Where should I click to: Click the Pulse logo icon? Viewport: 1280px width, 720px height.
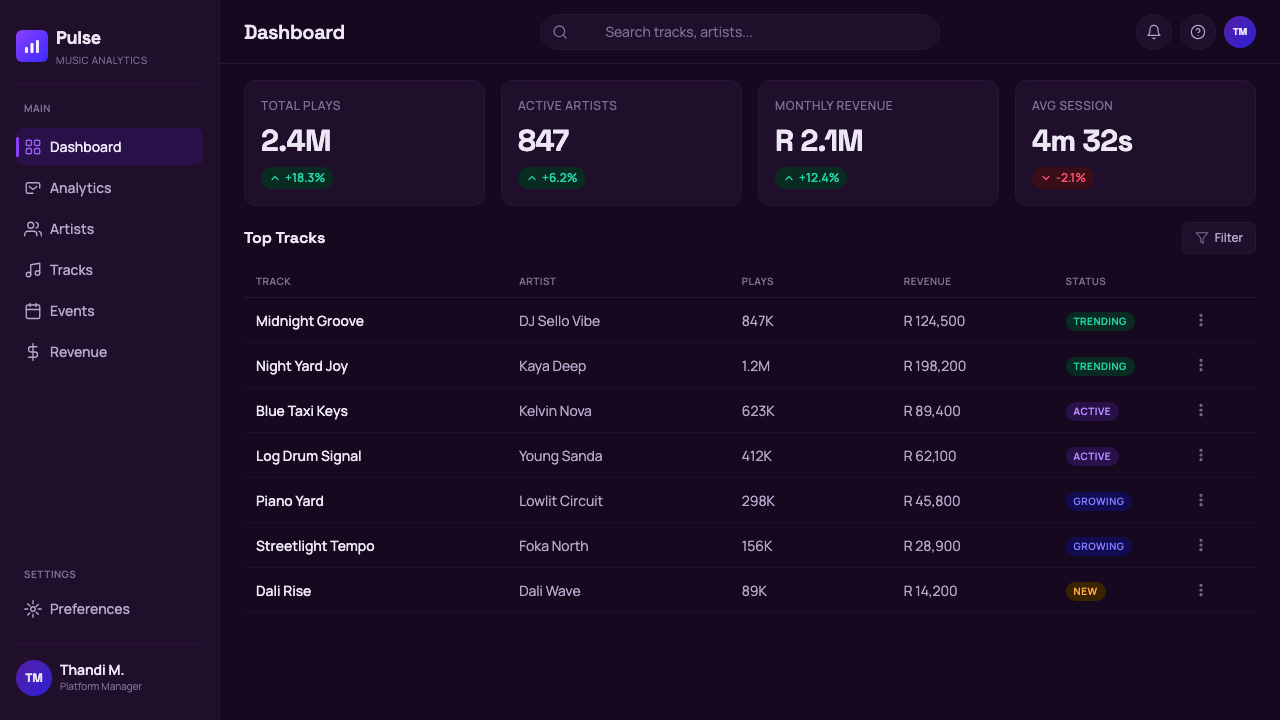pyautogui.click(x=32, y=46)
